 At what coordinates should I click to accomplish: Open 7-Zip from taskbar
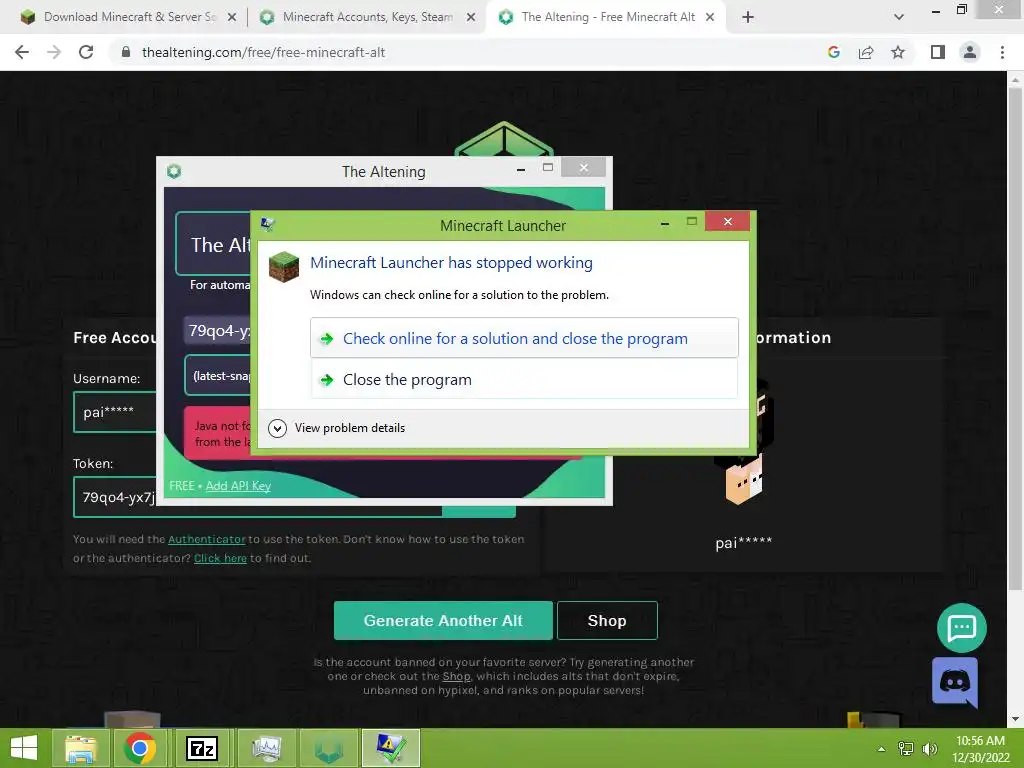pyautogui.click(x=202, y=748)
